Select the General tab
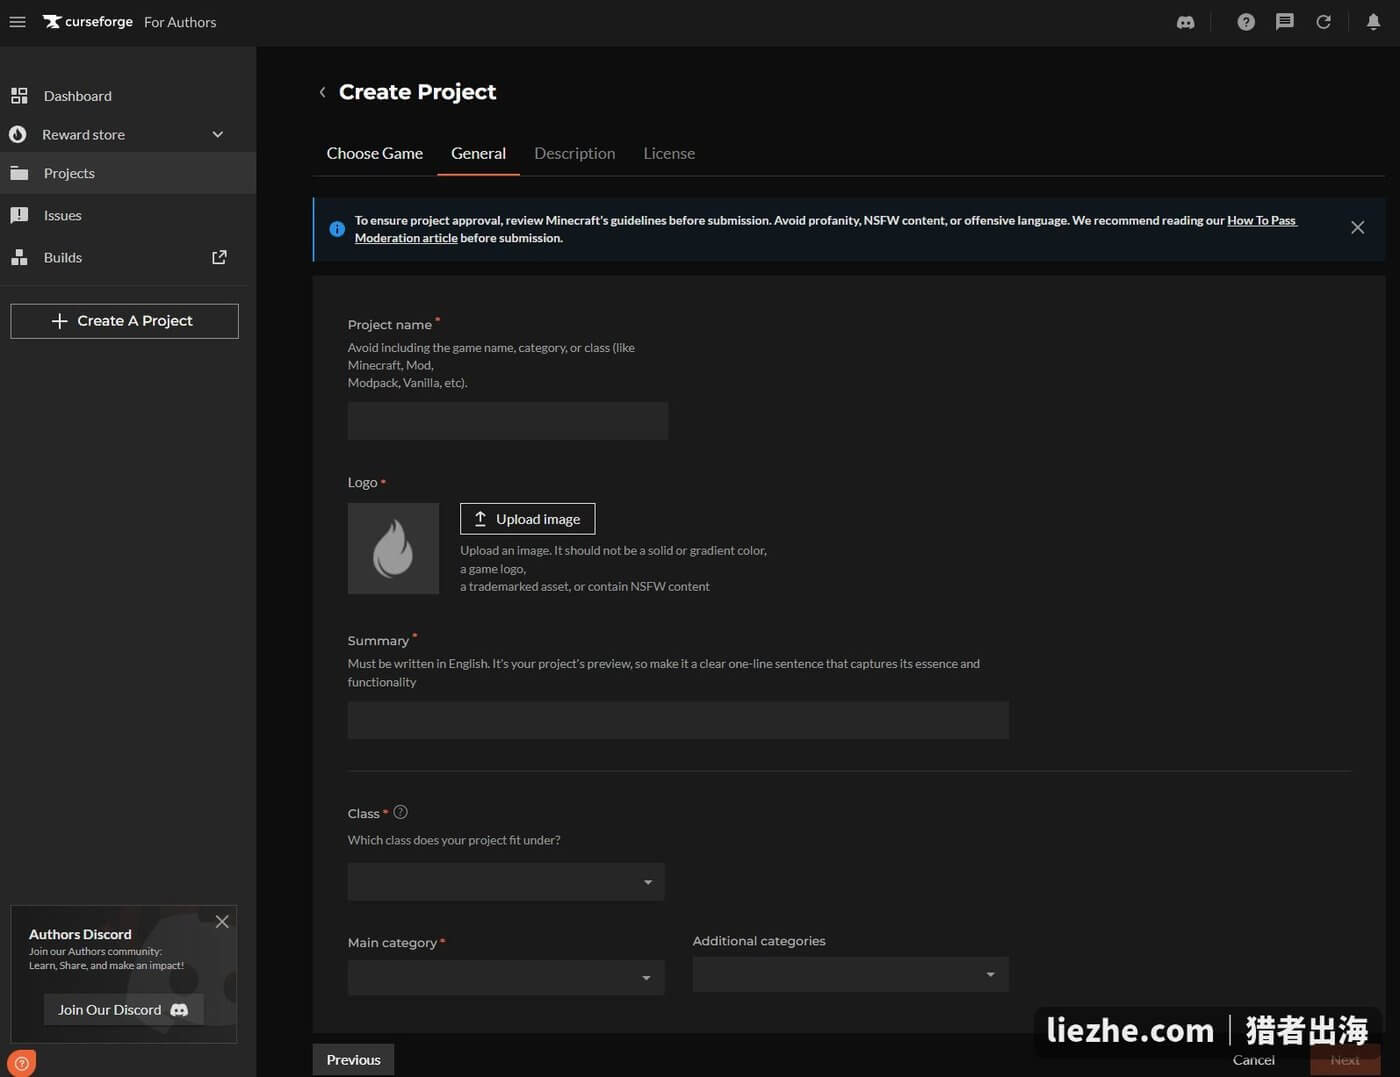 pyautogui.click(x=478, y=153)
